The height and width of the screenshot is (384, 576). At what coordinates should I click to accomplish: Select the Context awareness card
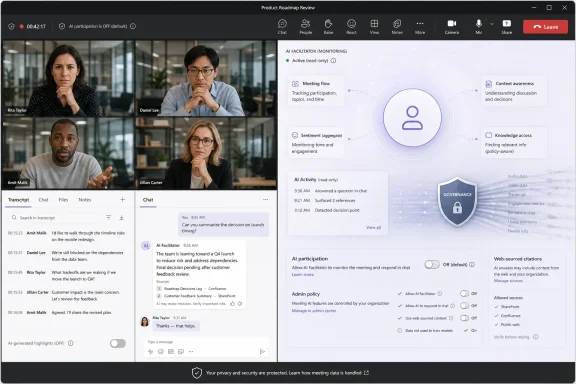click(x=514, y=91)
